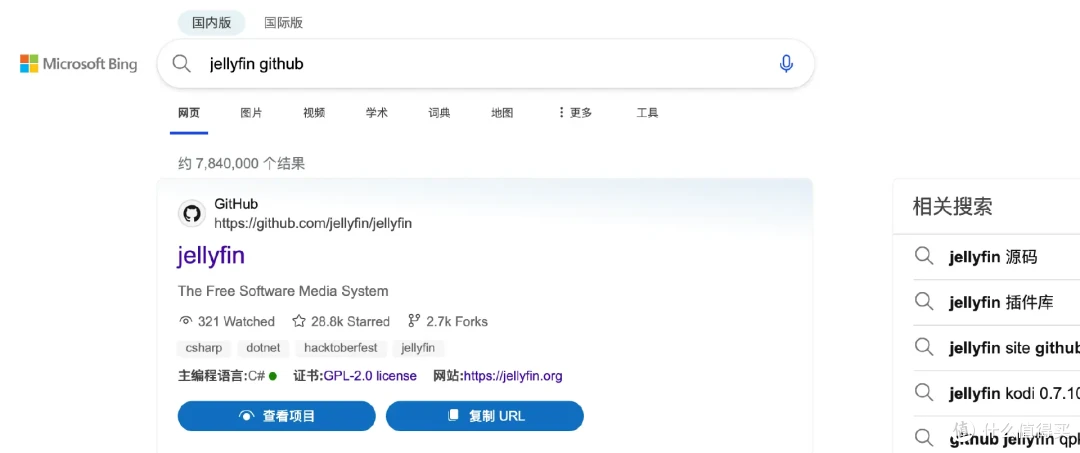This screenshot has width=1080, height=453.
Task: Click magnifier icon next to jellyfin 插件库
Action: click(924, 302)
